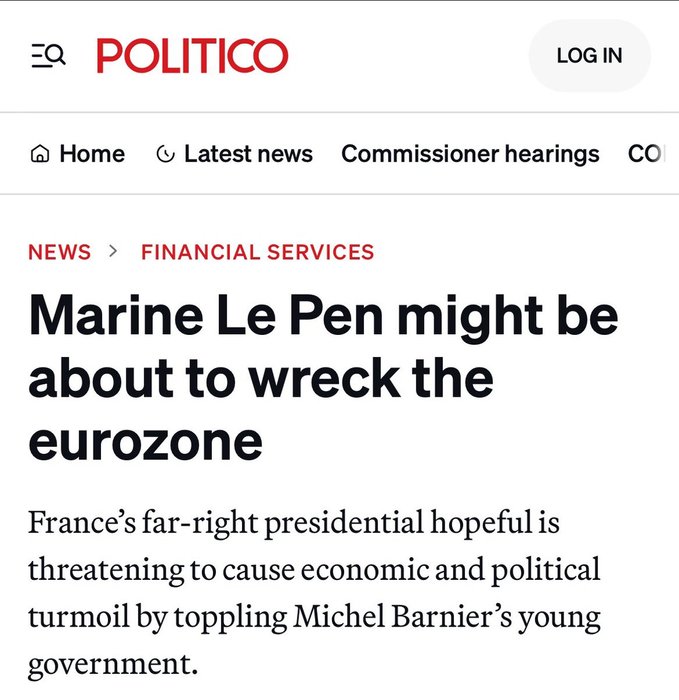The width and height of the screenshot is (679, 700).
Task: Click the word "eurozone" in headline
Action: point(145,440)
